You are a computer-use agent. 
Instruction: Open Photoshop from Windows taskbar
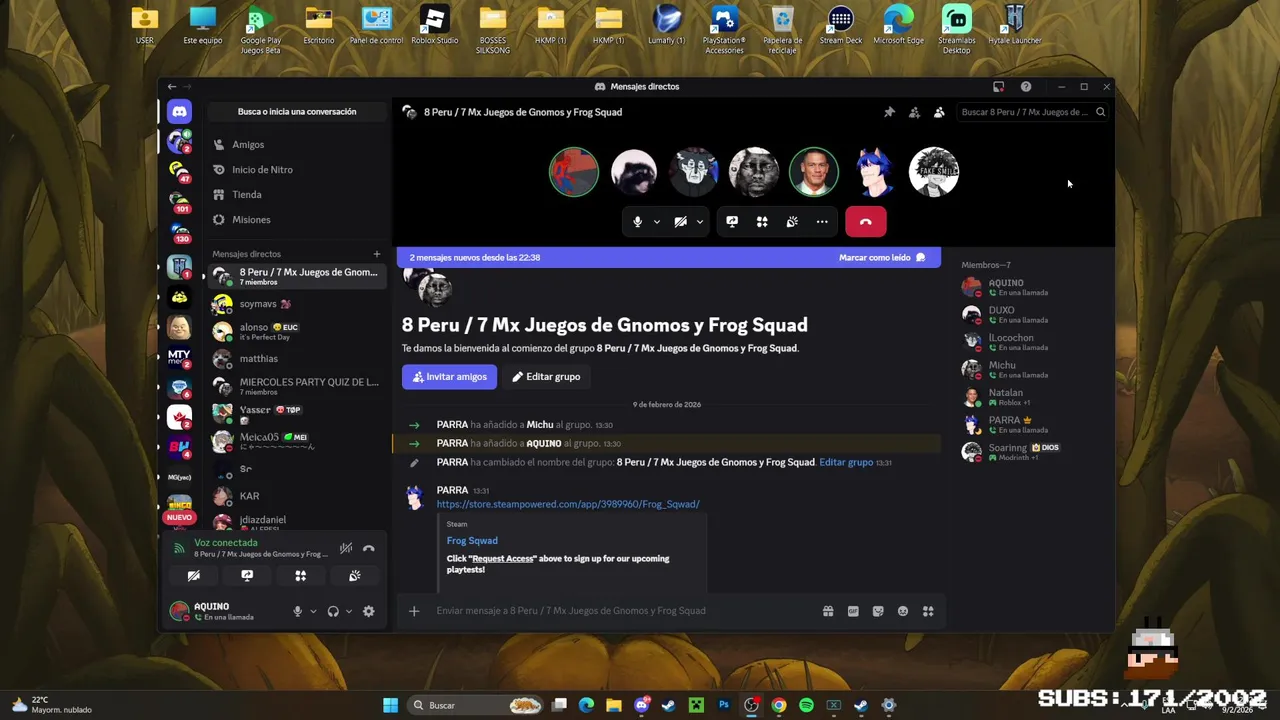click(x=724, y=705)
